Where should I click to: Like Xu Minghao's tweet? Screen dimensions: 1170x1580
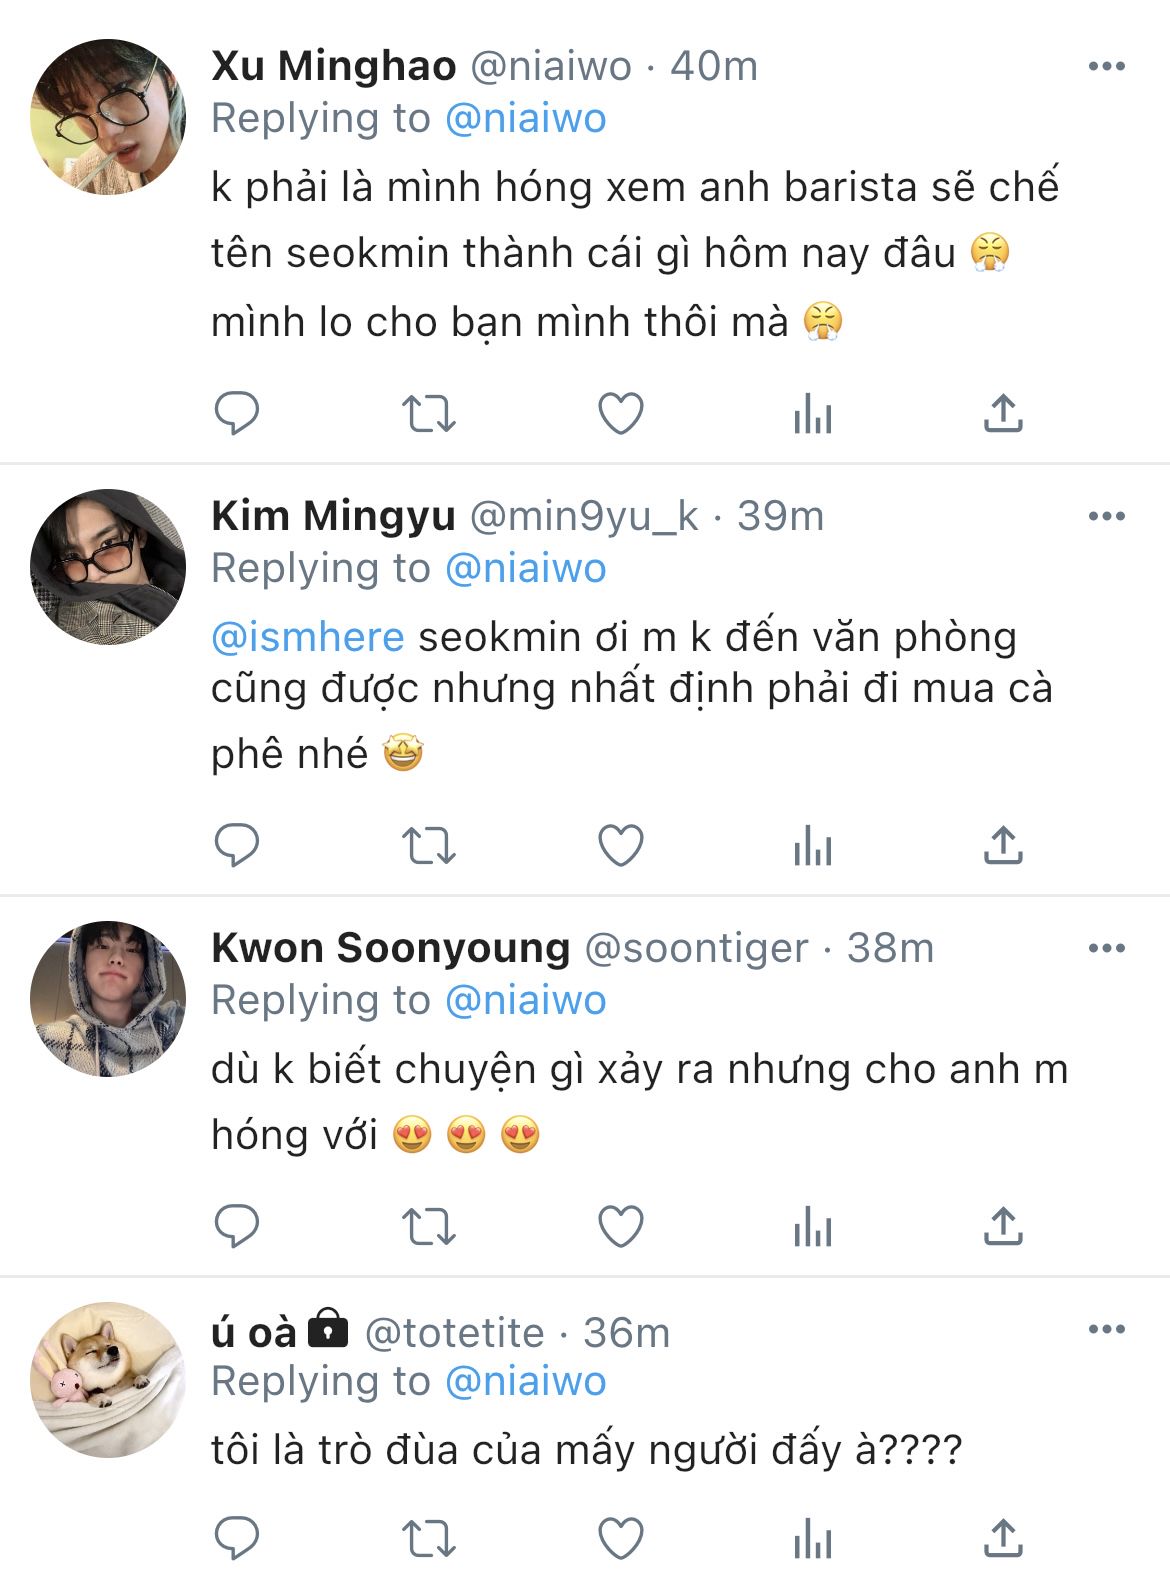tap(620, 413)
